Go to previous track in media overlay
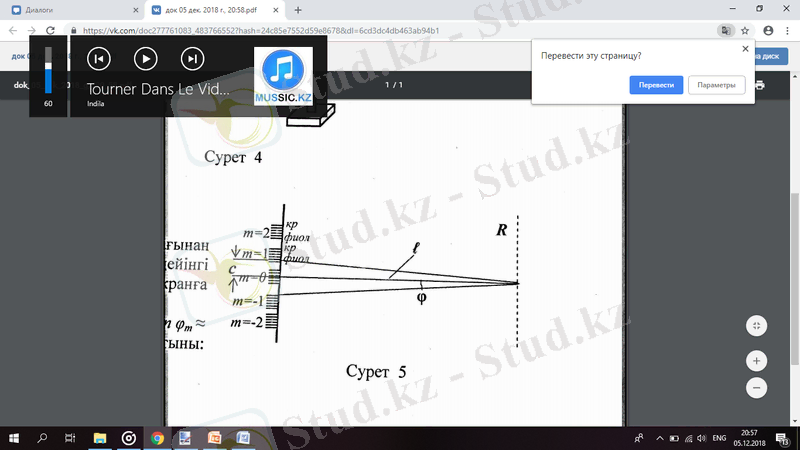 (x=98, y=59)
